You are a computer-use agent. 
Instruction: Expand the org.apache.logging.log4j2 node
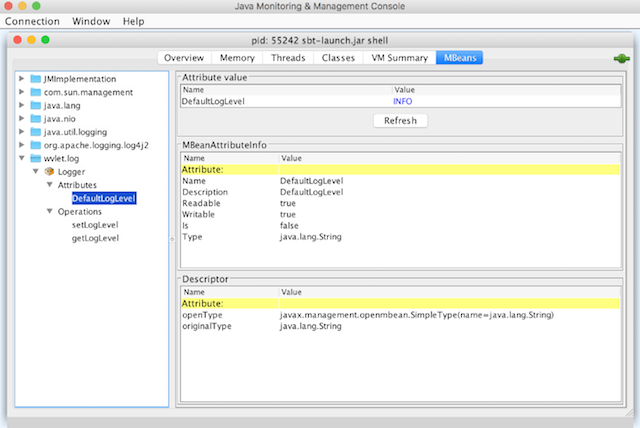click(22, 145)
